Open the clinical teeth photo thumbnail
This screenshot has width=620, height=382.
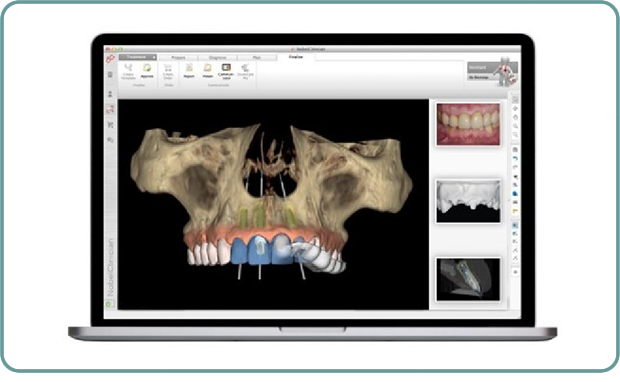coord(468,125)
